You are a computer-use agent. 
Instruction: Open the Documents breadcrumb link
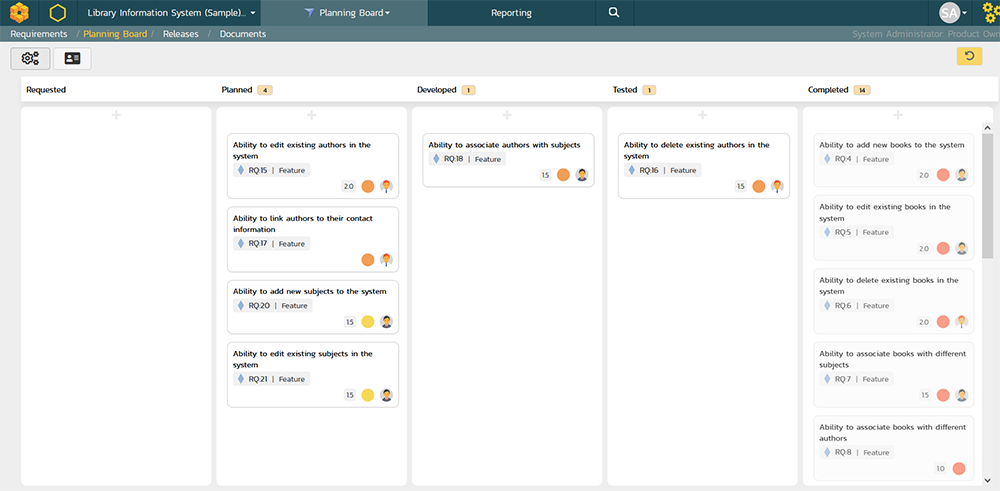click(x=243, y=34)
